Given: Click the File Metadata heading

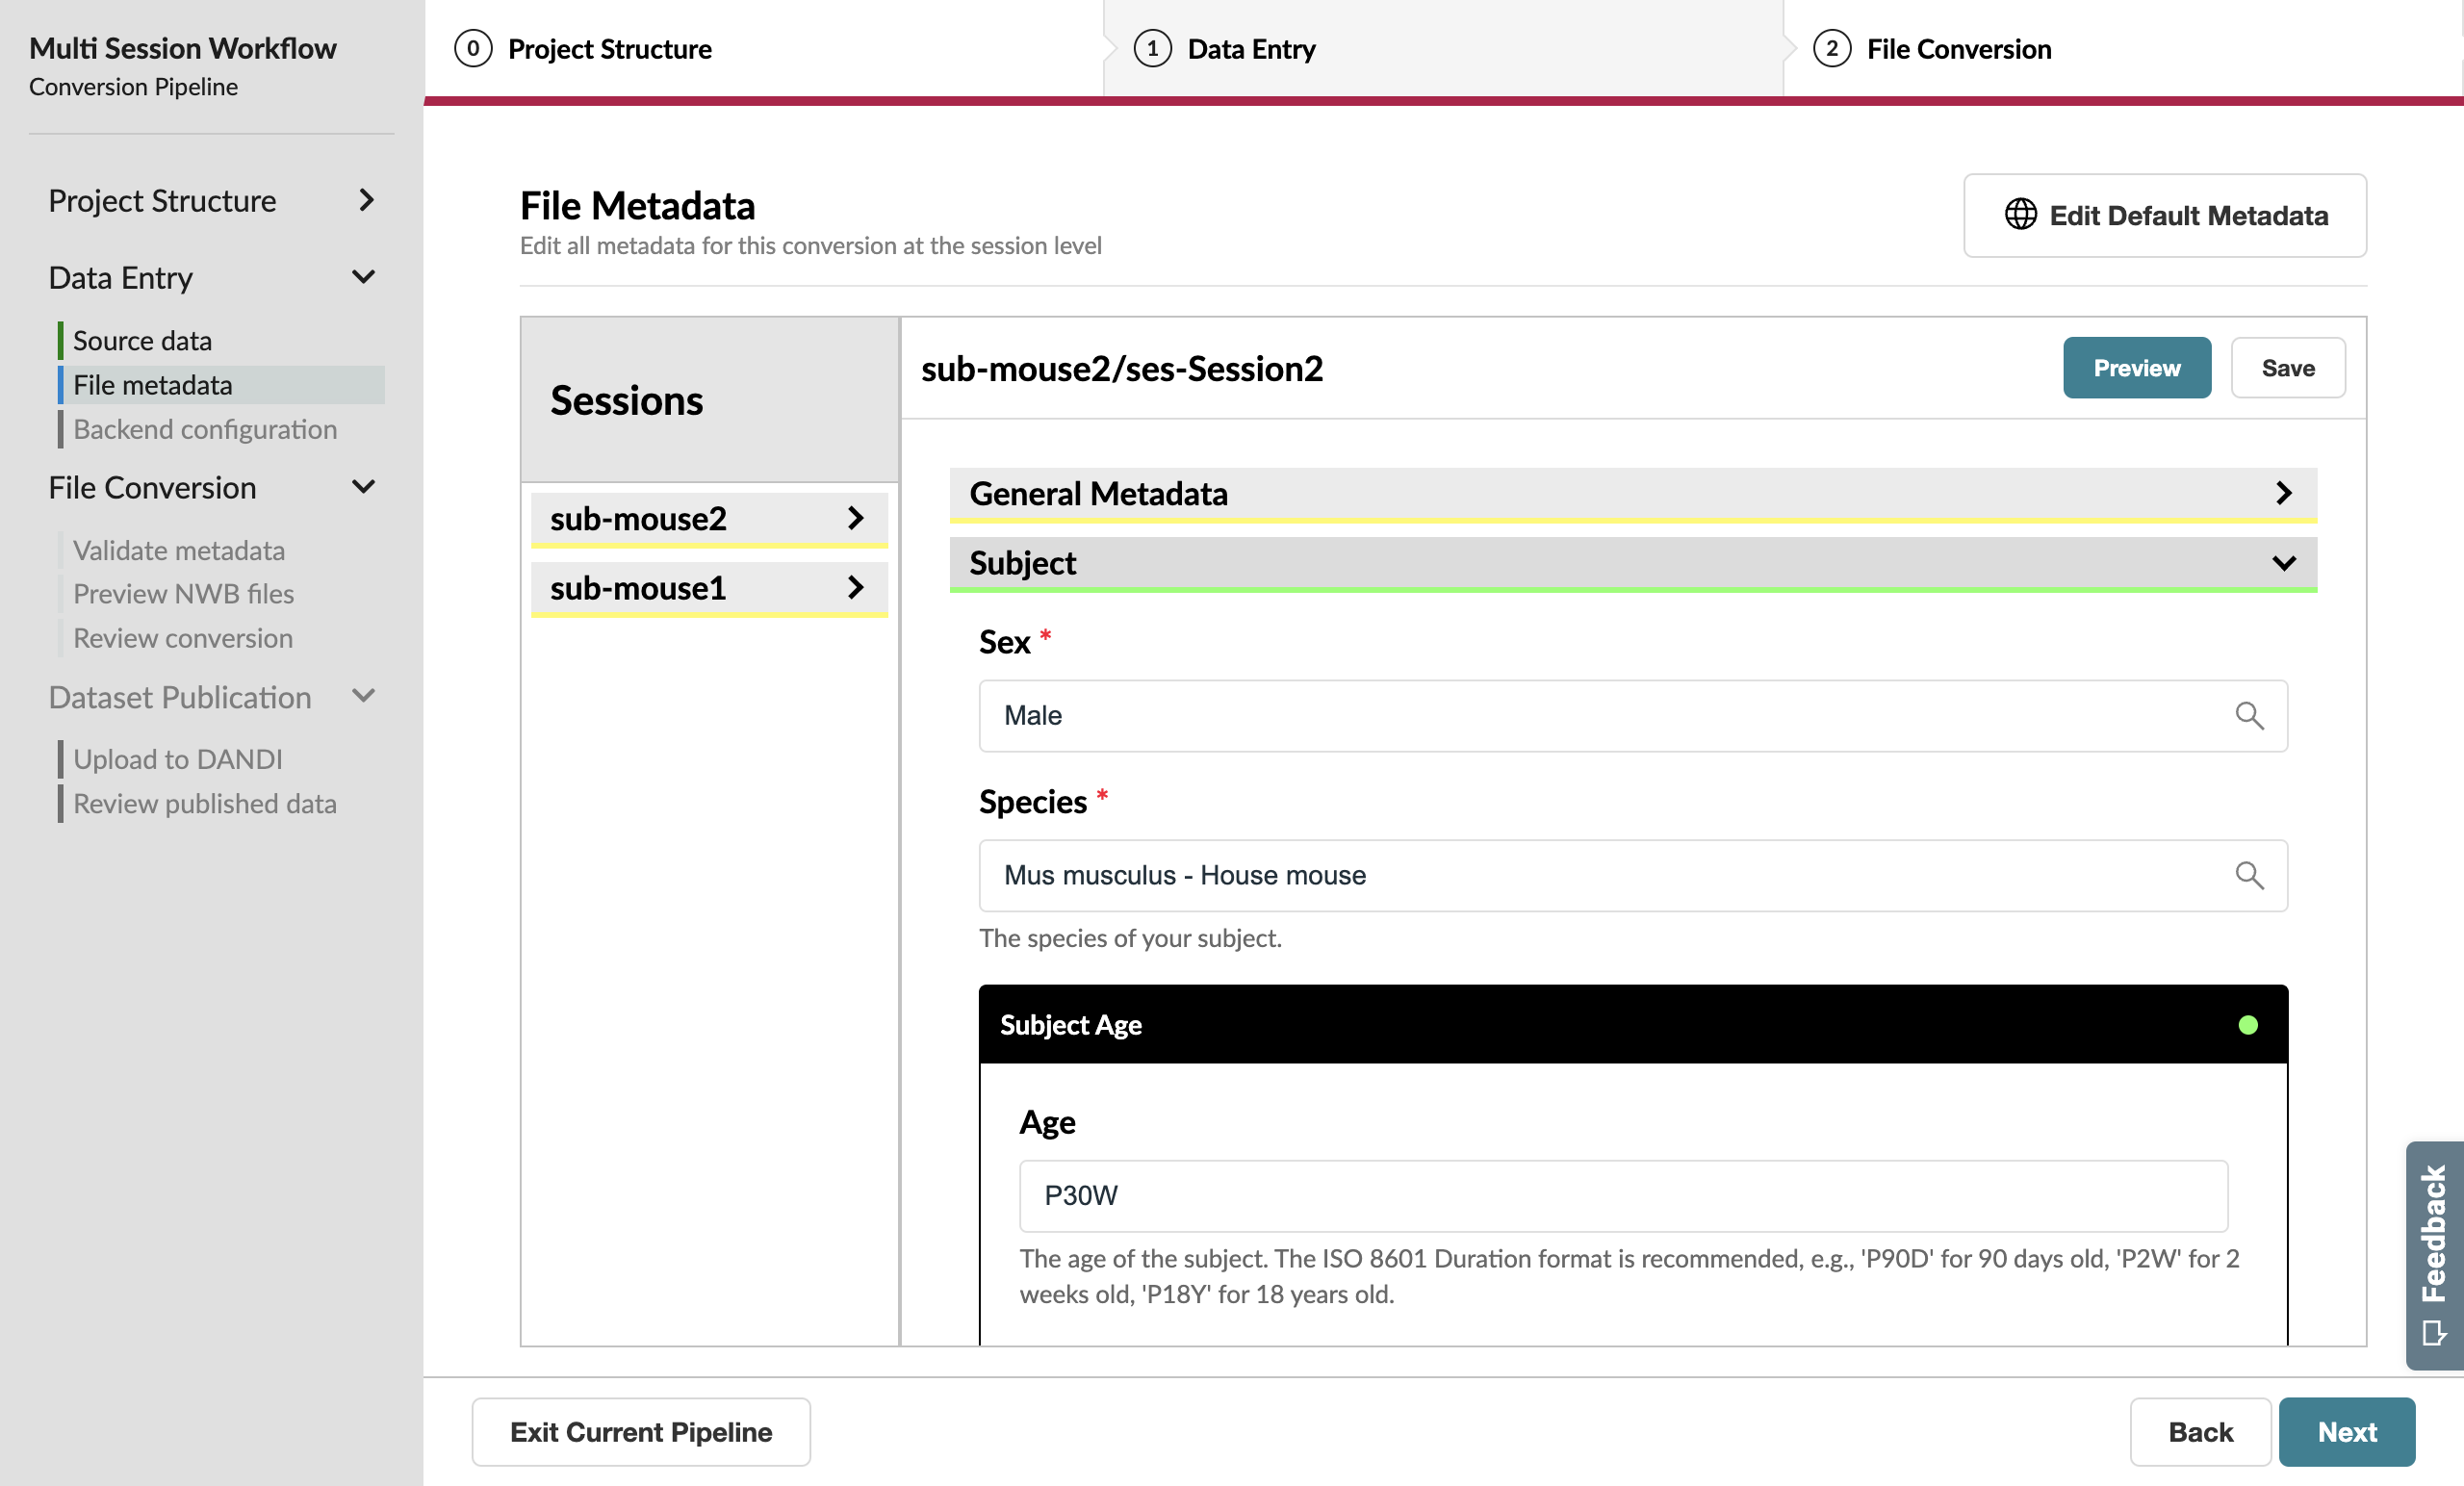Looking at the screenshot, I should click(x=638, y=206).
